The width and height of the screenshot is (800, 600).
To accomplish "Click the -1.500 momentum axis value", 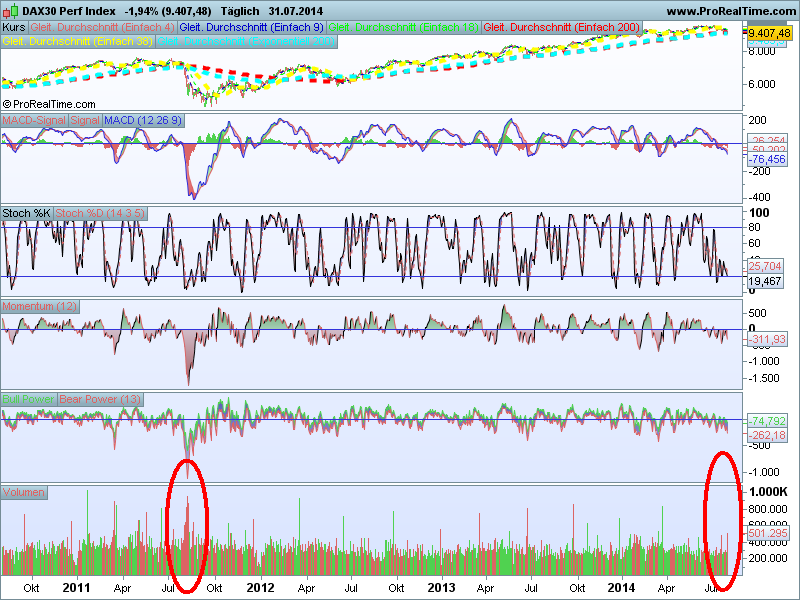I will [x=764, y=378].
